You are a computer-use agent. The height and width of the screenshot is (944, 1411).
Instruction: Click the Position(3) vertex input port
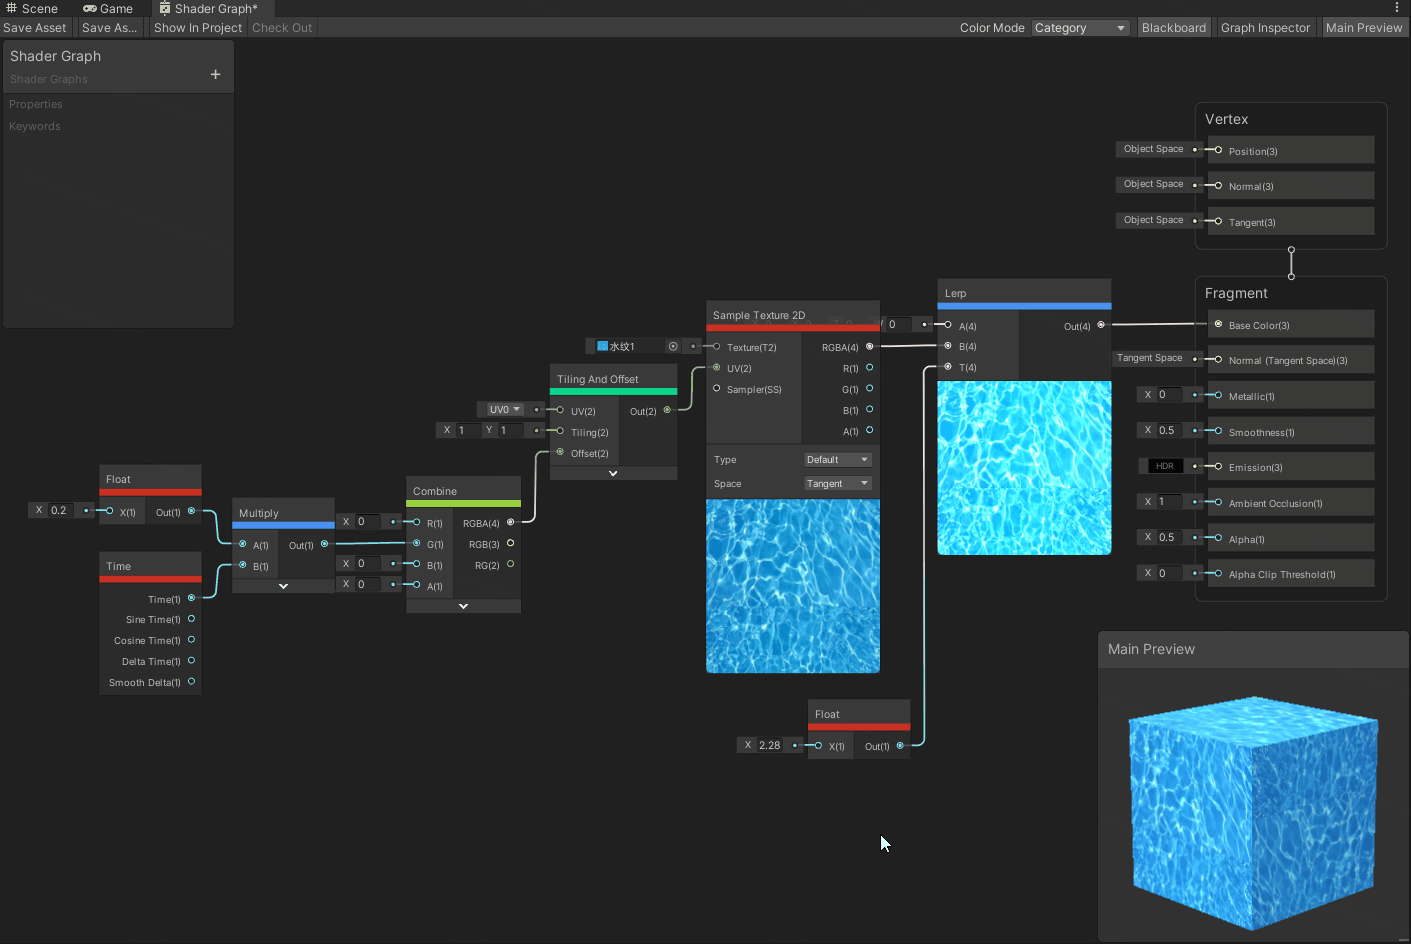pos(1218,150)
